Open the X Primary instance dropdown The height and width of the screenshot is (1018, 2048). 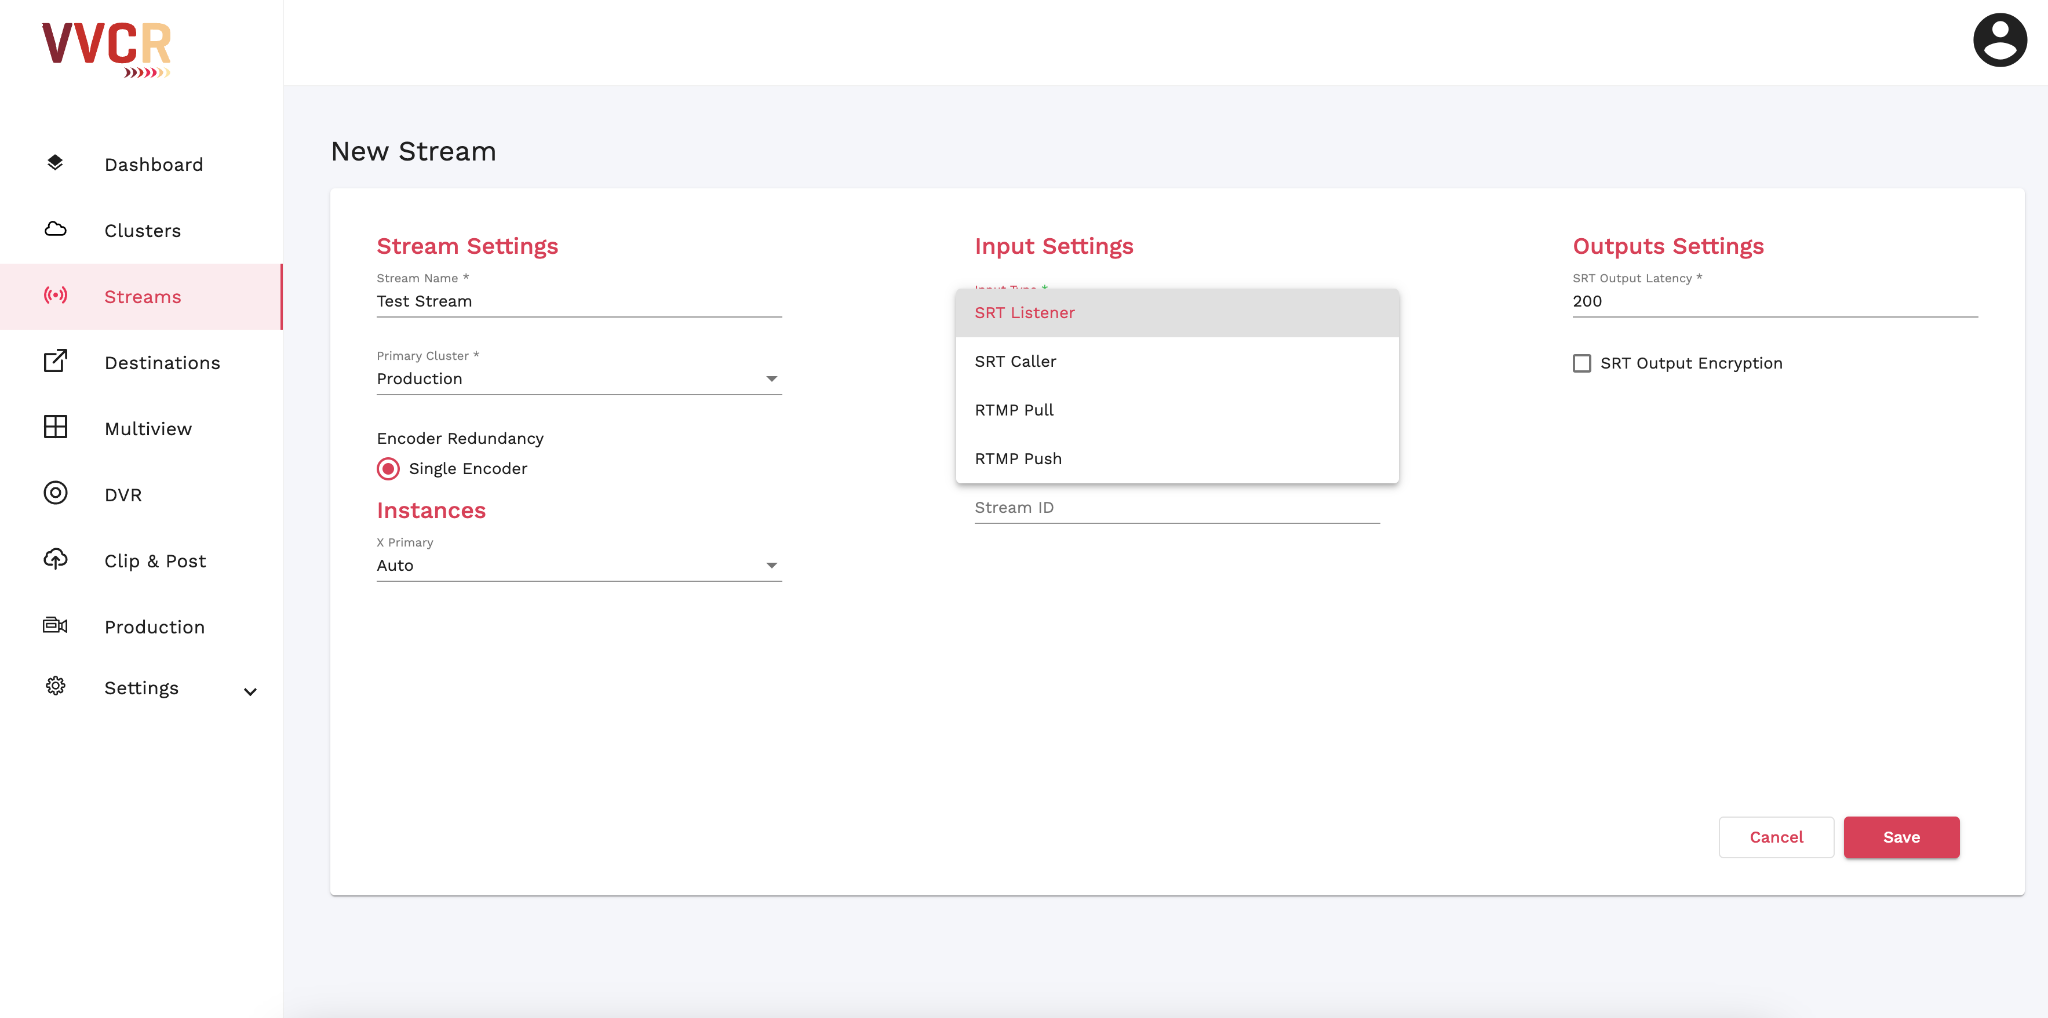point(578,566)
